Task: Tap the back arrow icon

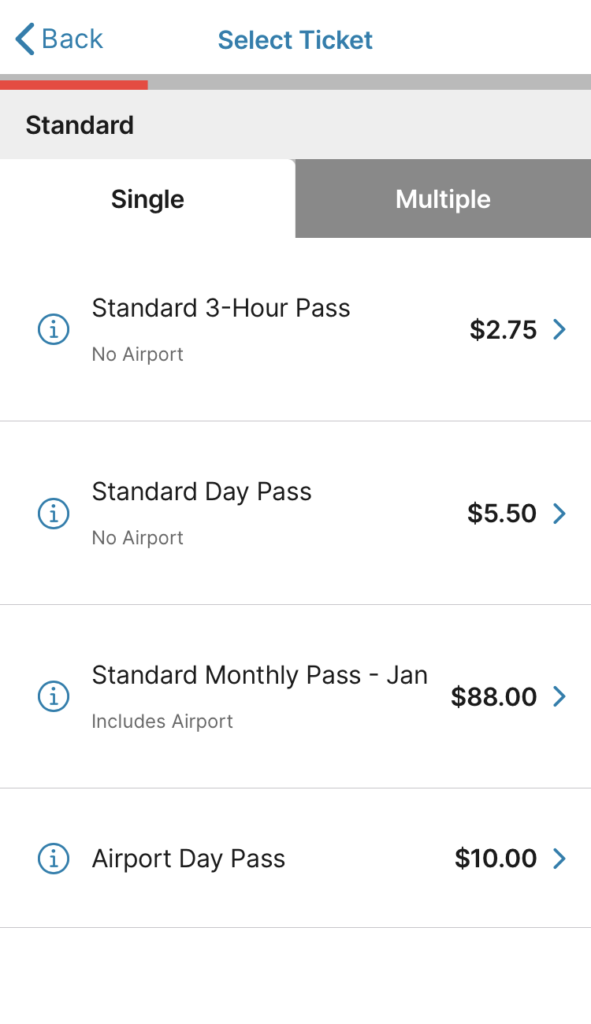Action: pyautogui.click(x=25, y=39)
